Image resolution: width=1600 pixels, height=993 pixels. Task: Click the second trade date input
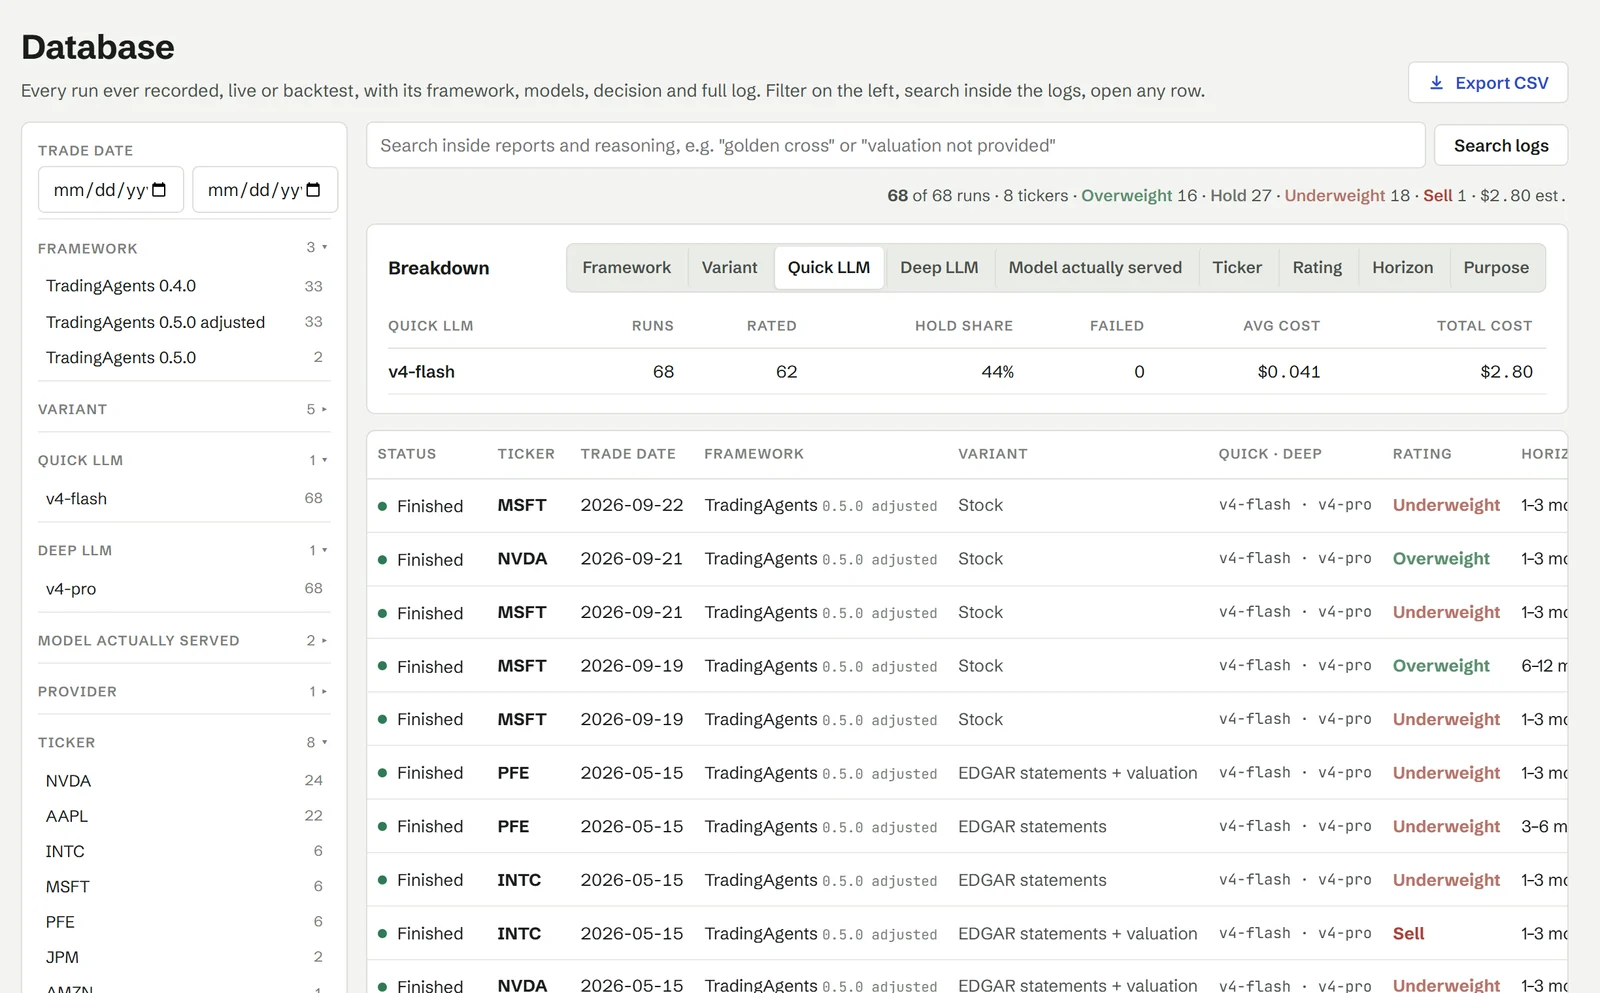265,190
